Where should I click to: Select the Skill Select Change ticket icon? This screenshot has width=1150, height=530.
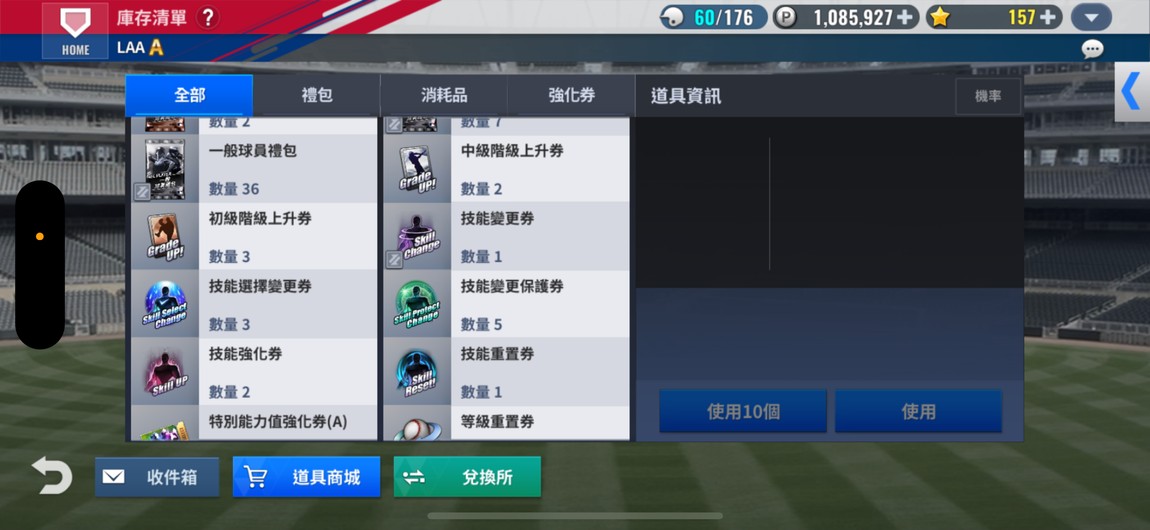click(x=165, y=304)
